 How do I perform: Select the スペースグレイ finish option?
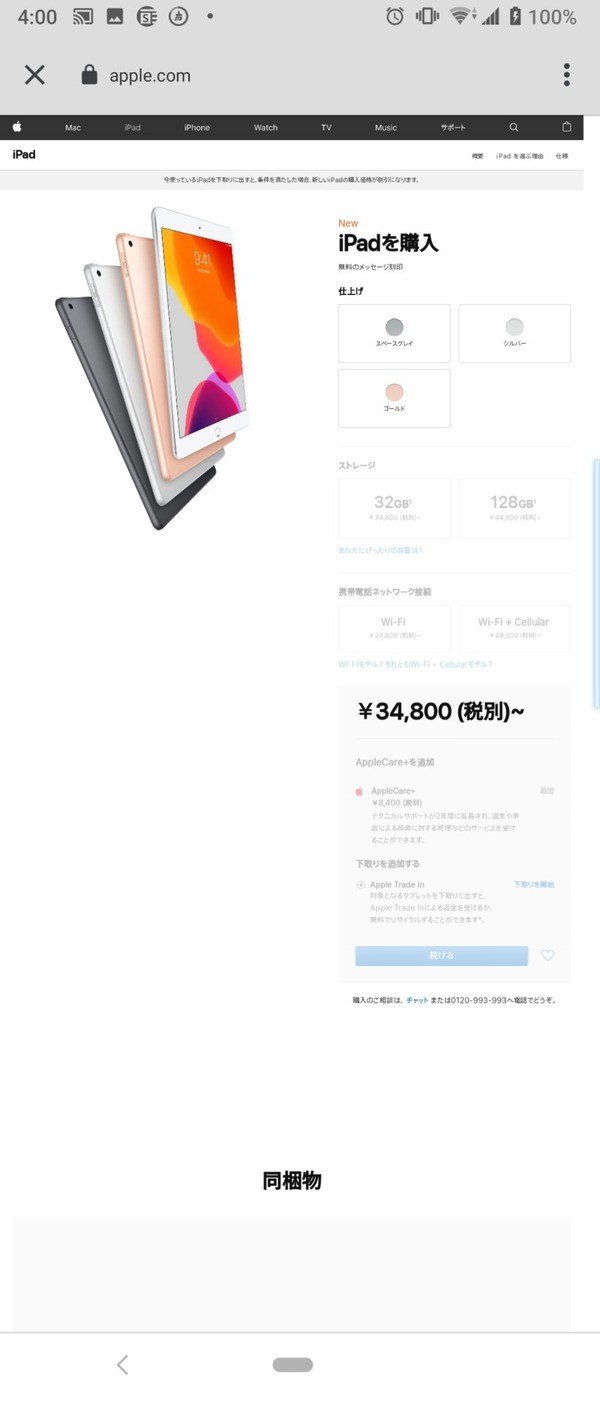[394, 333]
